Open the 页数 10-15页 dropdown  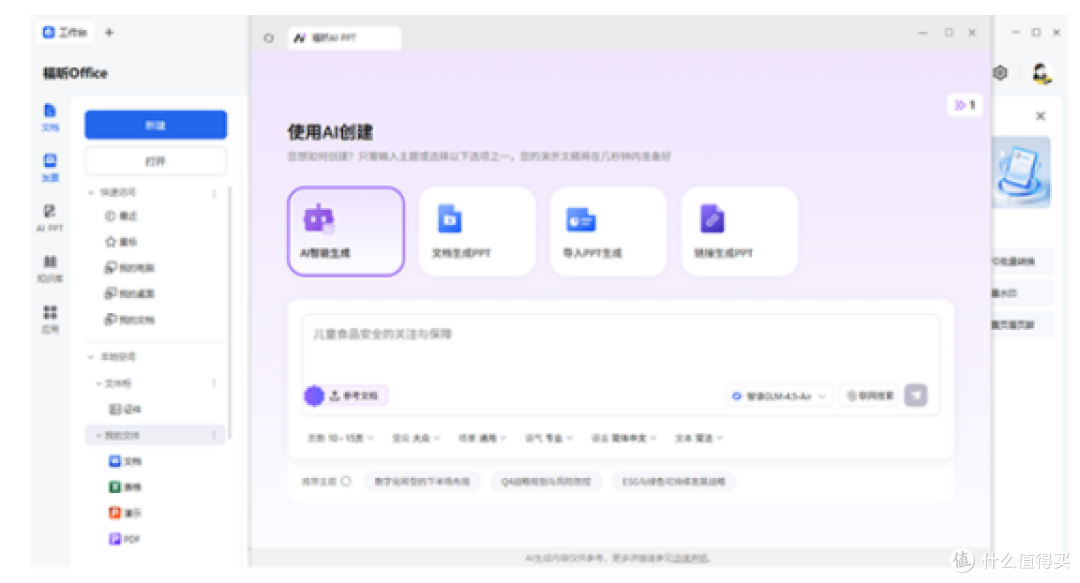pos(340,438)
